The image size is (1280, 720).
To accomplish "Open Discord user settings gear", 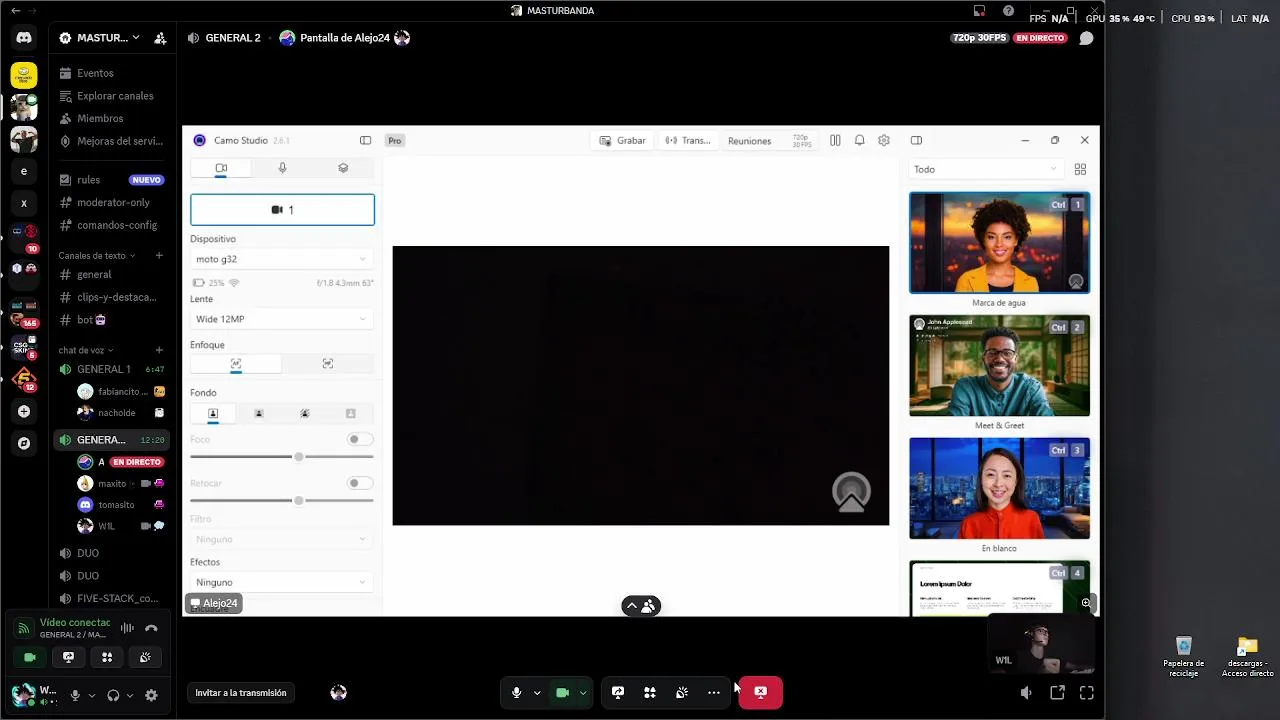I will click(151, 695).
